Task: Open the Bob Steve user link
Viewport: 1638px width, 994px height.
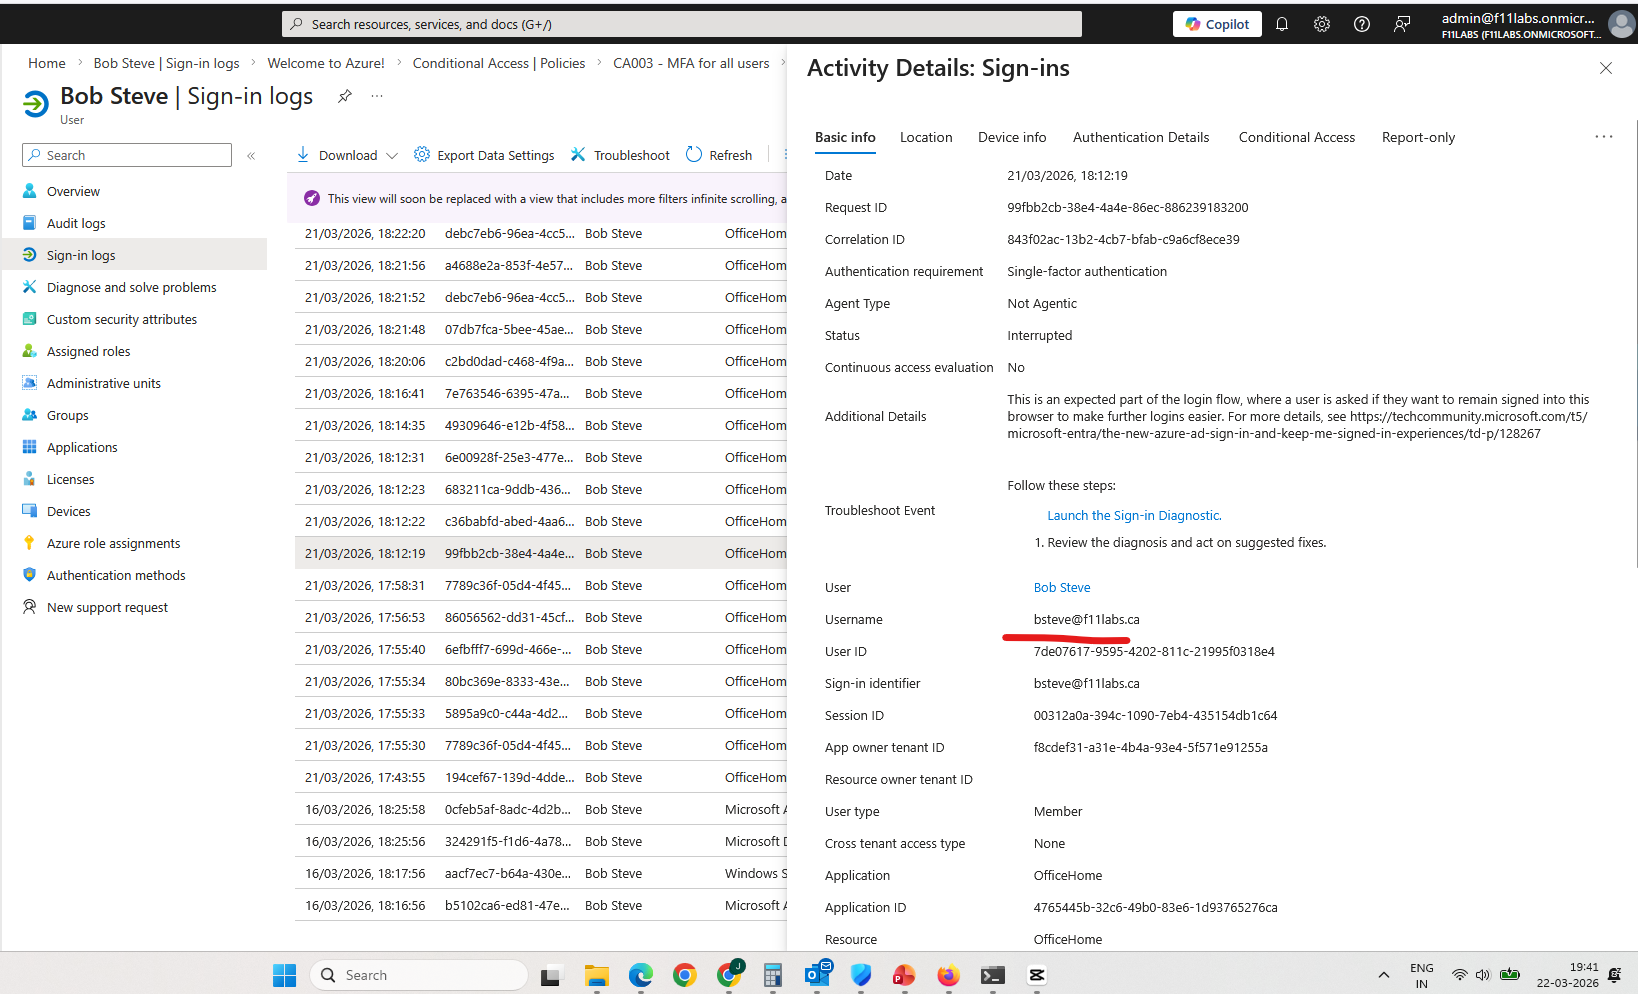Action: [1061, 587]
